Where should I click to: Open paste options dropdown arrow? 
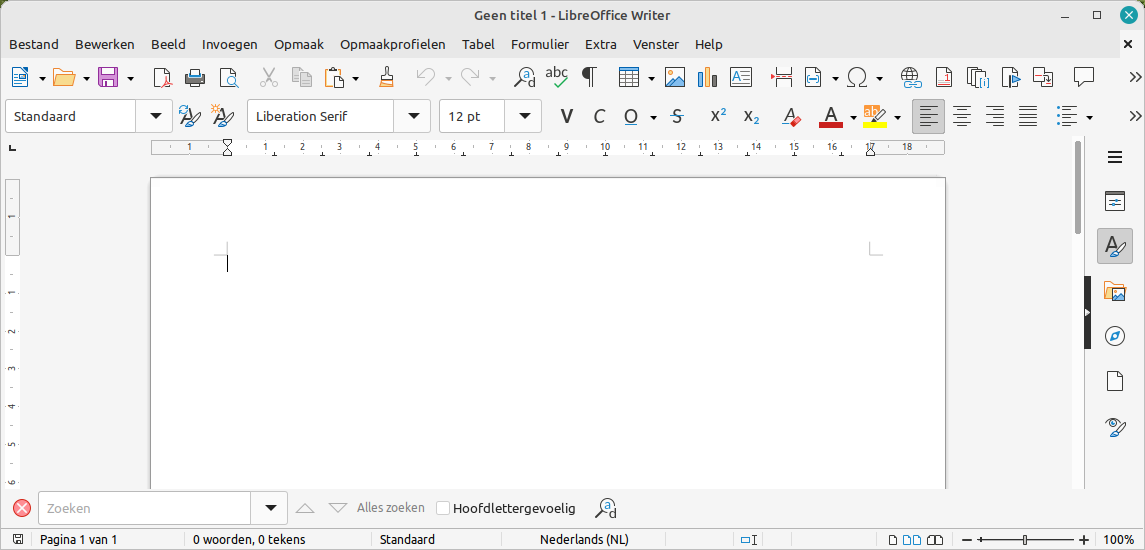coord(356,77)
